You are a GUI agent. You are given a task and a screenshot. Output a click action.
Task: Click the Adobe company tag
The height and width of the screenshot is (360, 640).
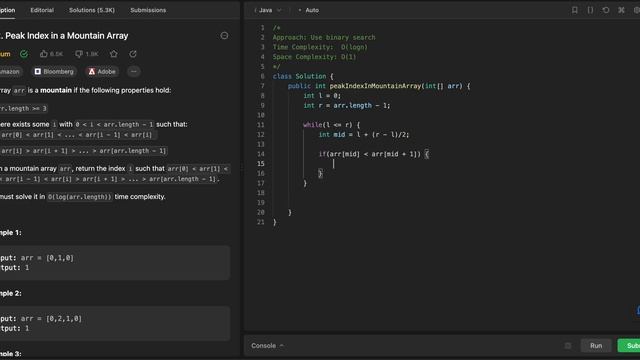click(102, 71)
